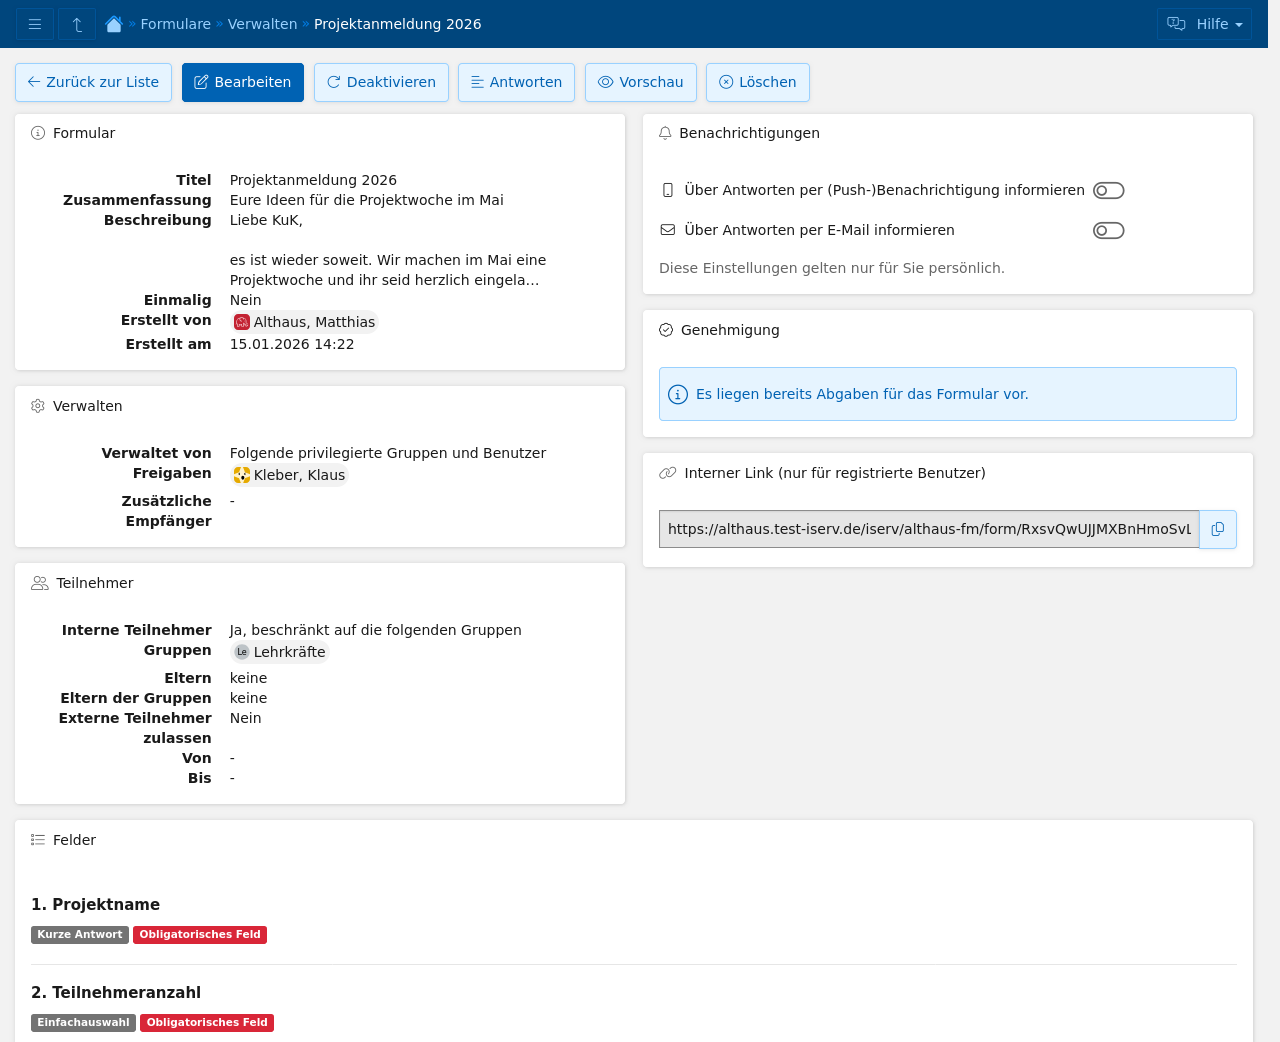Image resolution: width=1280 pixels, height=1042 pixels.
Task: Copy the internal link to clipboard
Action: click(1217, 529)
